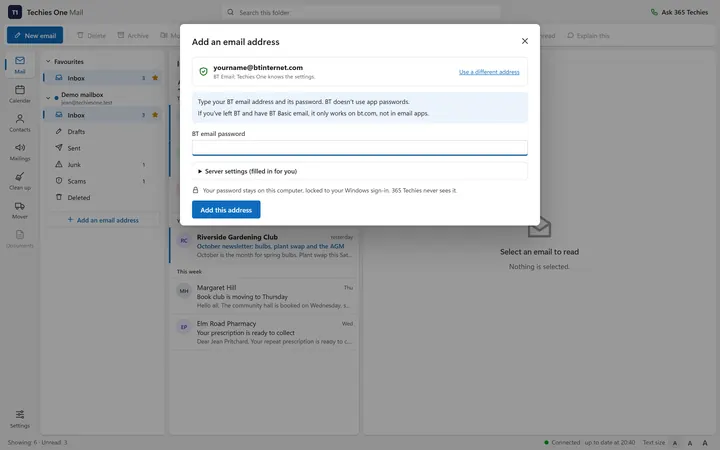Open Margaret Hill book club email
Image resolution: width=720 pixels, height=450 pixels.
click(x=264, y=296)
